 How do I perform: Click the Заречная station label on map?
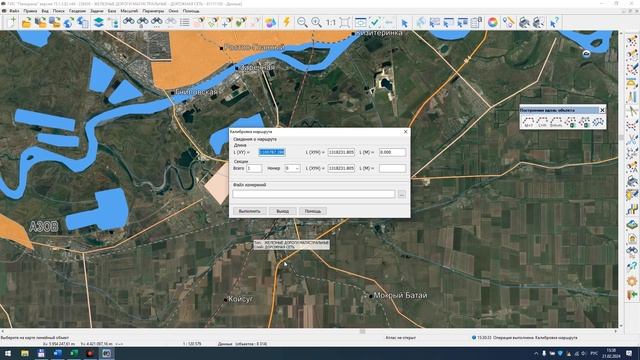point(257,67)
